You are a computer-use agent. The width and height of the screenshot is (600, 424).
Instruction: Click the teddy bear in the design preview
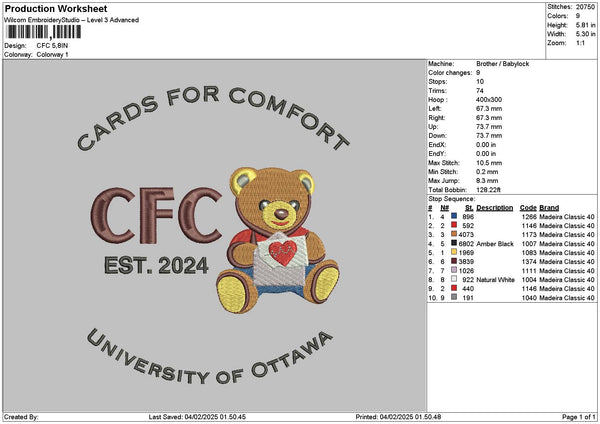[278, 239]
